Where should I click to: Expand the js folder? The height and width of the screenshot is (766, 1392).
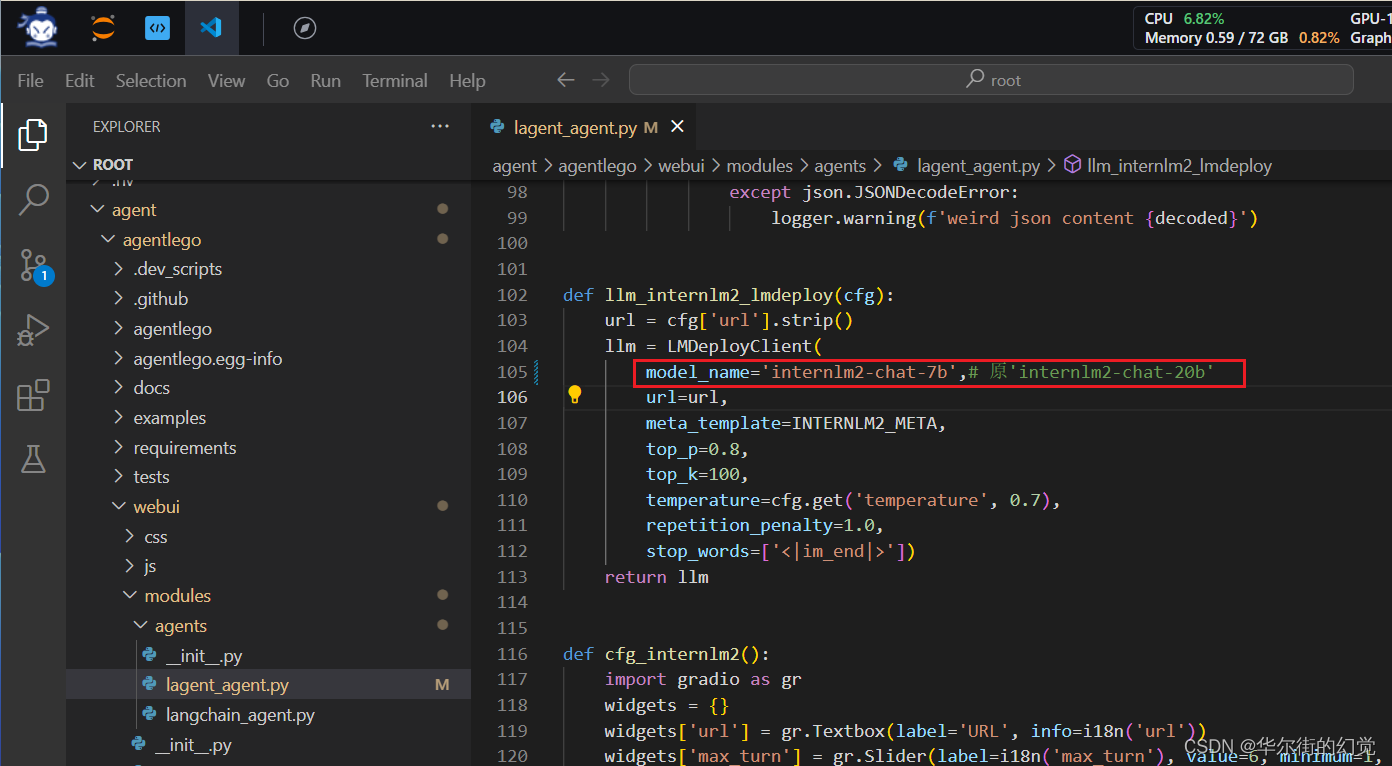pos(130,566)
